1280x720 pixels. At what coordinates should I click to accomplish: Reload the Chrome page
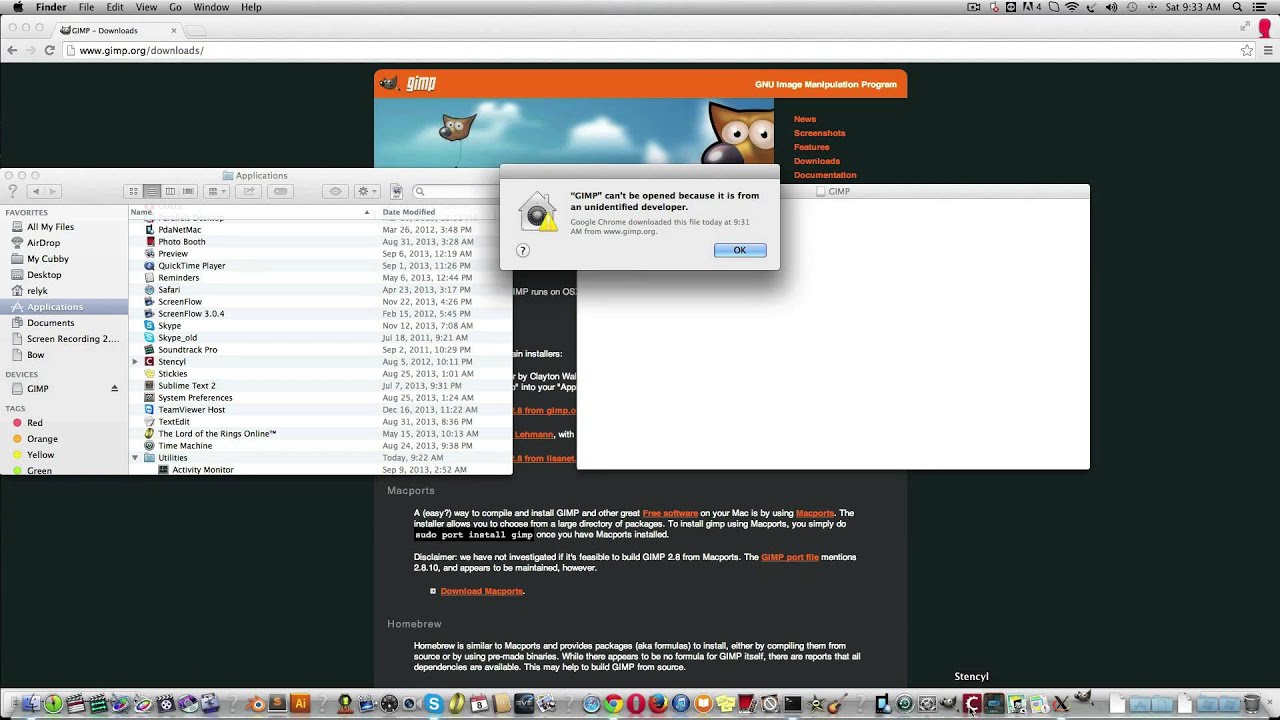(x=49, y=50)
